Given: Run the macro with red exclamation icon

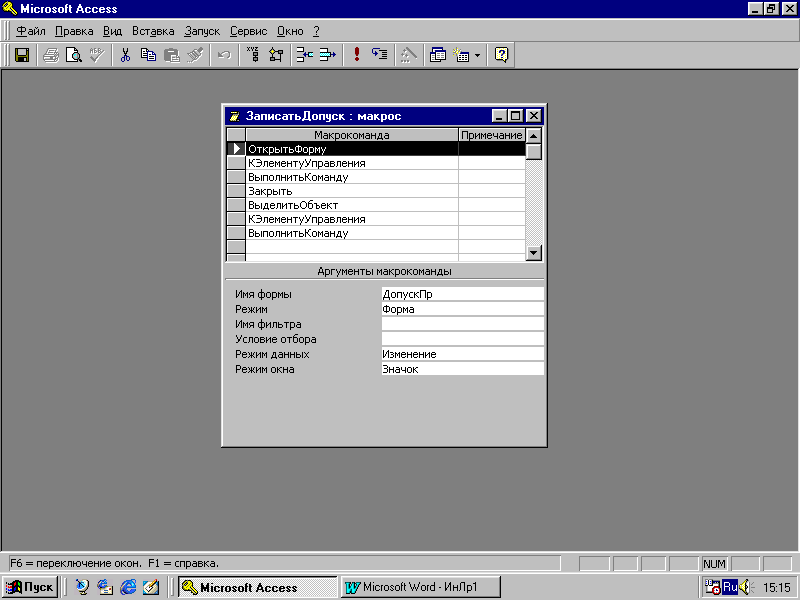Looking at the screenshot, I should tap(357, 55).
